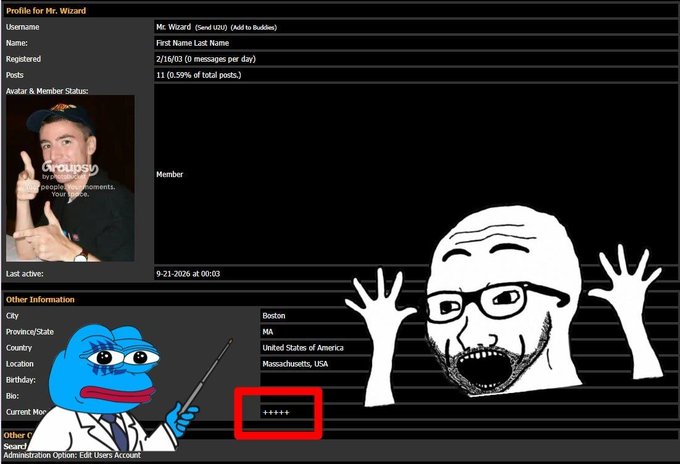
Task: Click the 'Last active:' label
Action: click(x=25, y=274)
